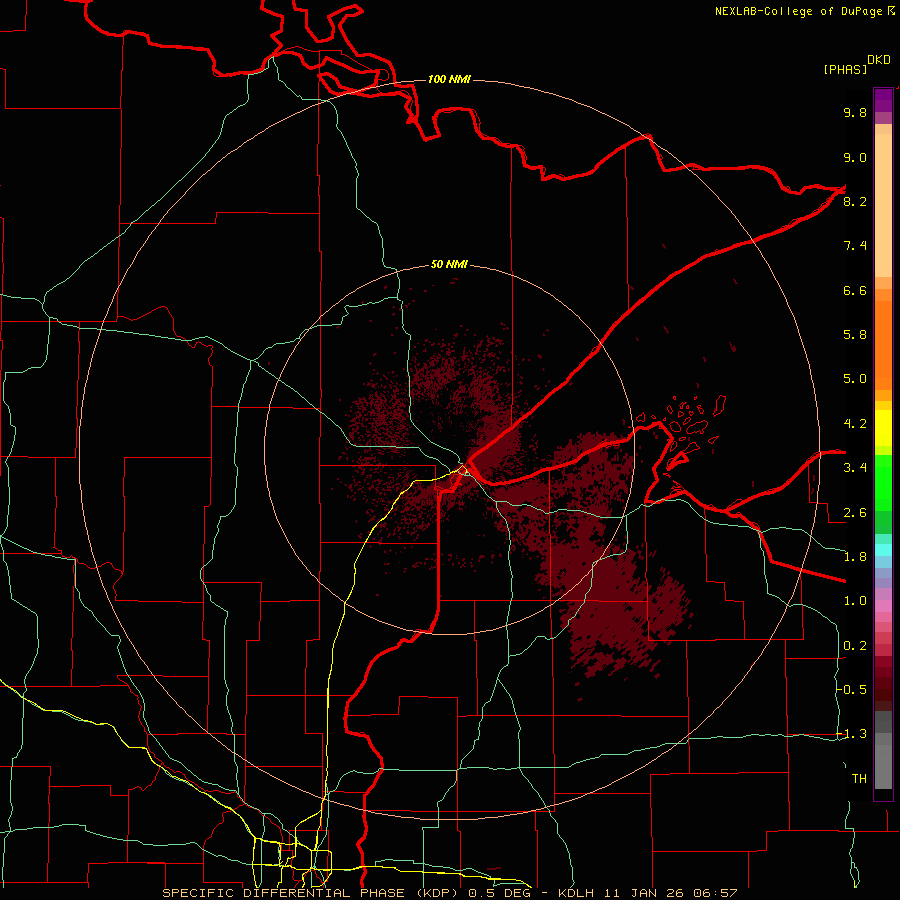
Task: Select the 8.2 legend value
Action: tap(855, 201)
